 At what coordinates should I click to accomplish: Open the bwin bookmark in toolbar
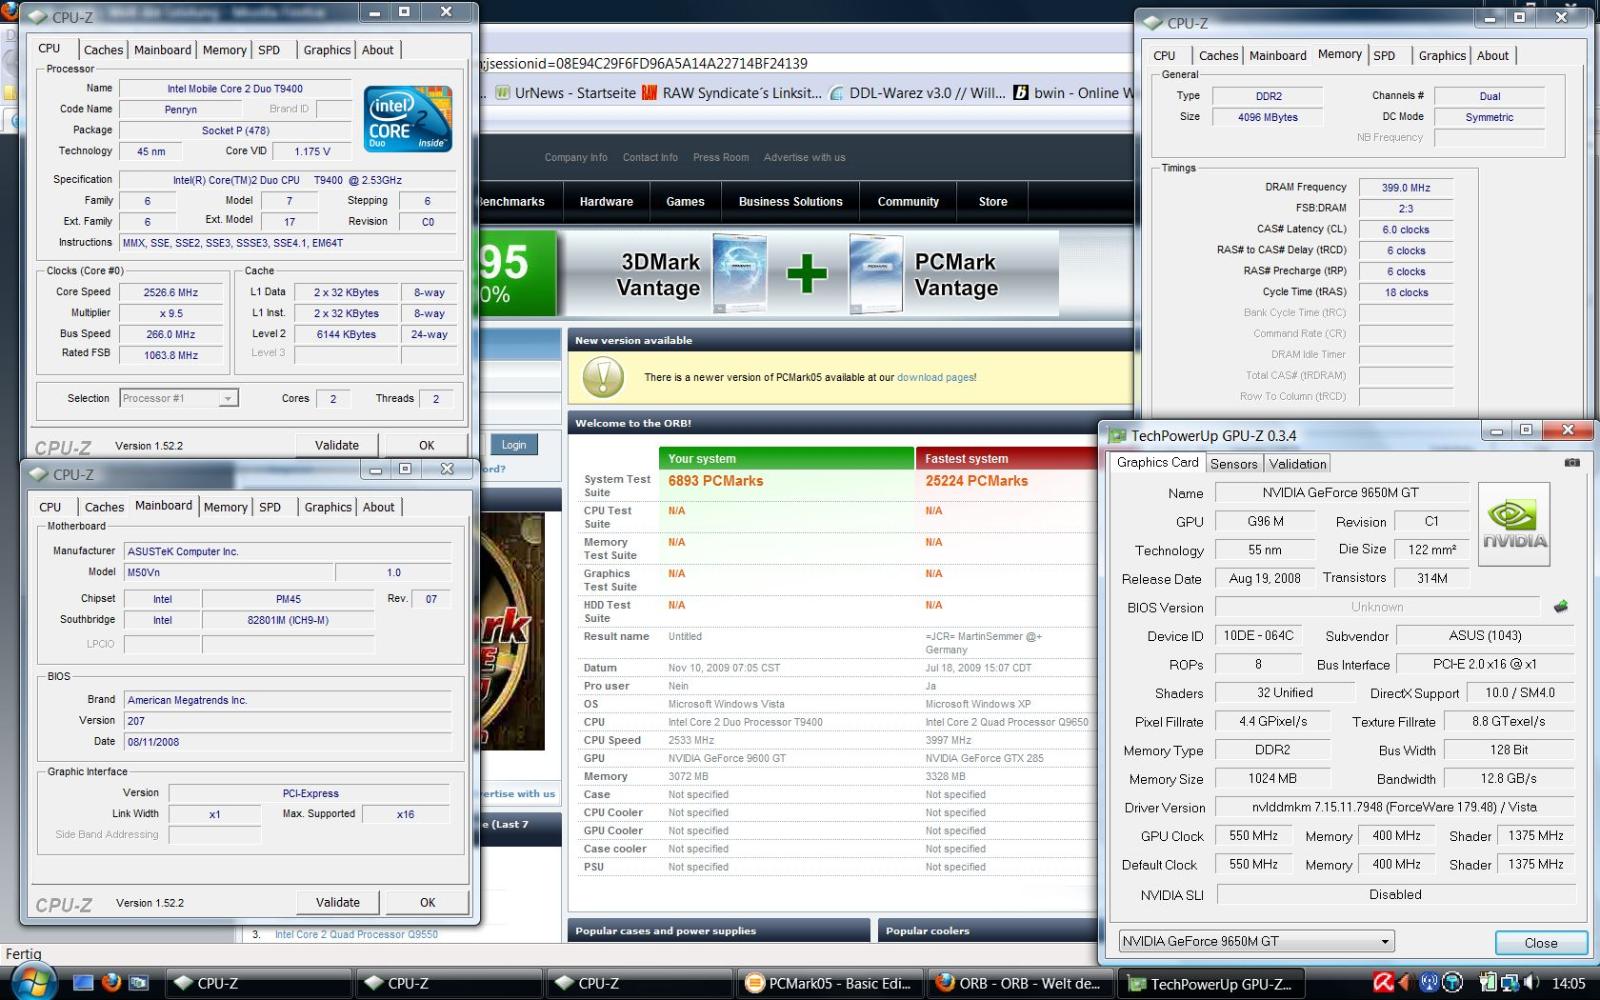(1074, 93)
